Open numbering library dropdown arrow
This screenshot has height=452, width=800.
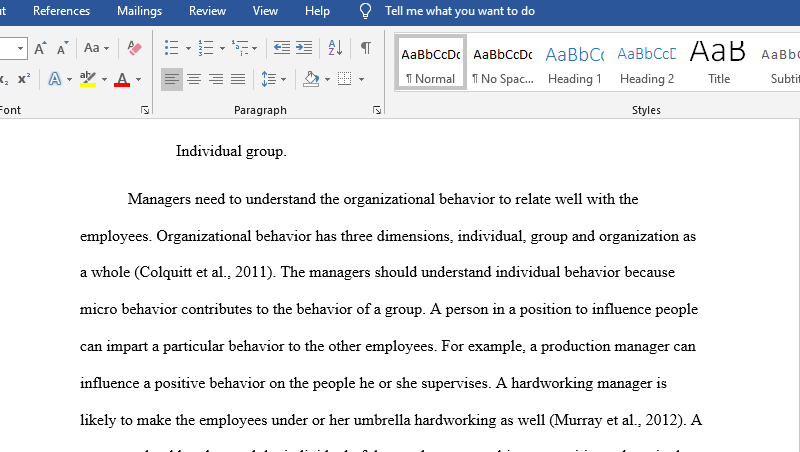point(222,48)
